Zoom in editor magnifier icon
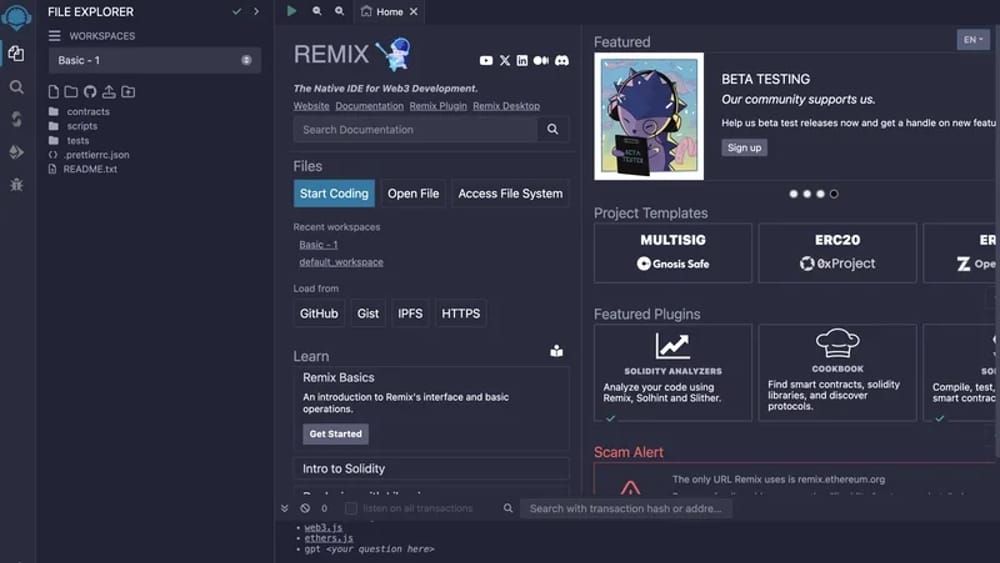The width and height of the screenshot is (1000, 563). pos(339,11)
